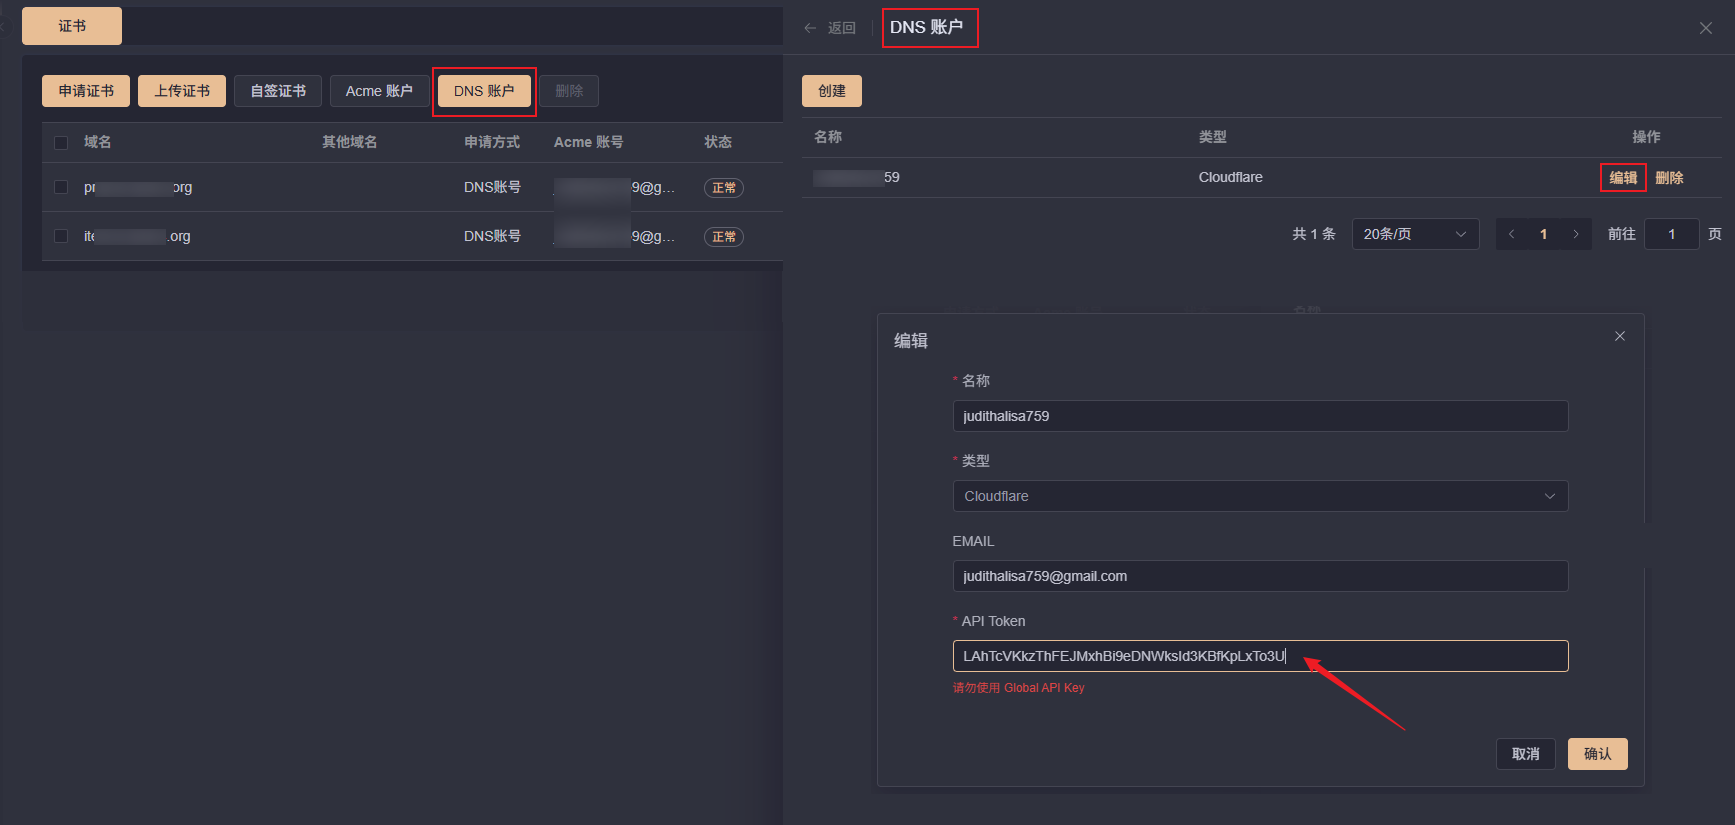Click 取消 in the edit dialog
Screen dimensions: 1735x825
[1526, 754]
